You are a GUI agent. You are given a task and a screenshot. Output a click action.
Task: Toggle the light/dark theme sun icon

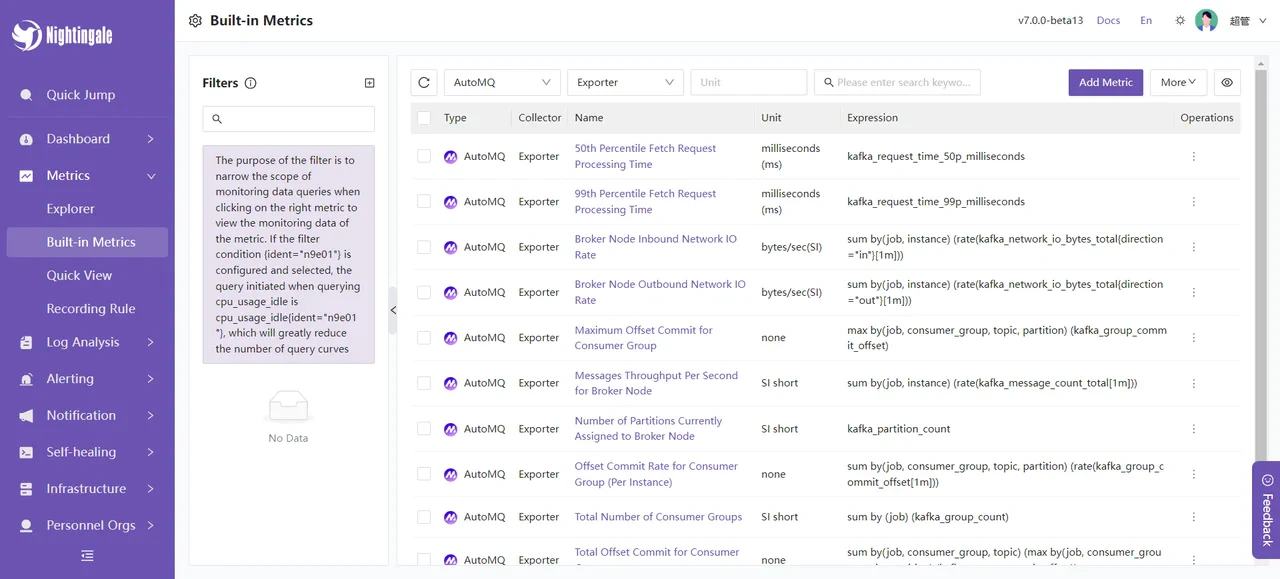pos(1180,21)
